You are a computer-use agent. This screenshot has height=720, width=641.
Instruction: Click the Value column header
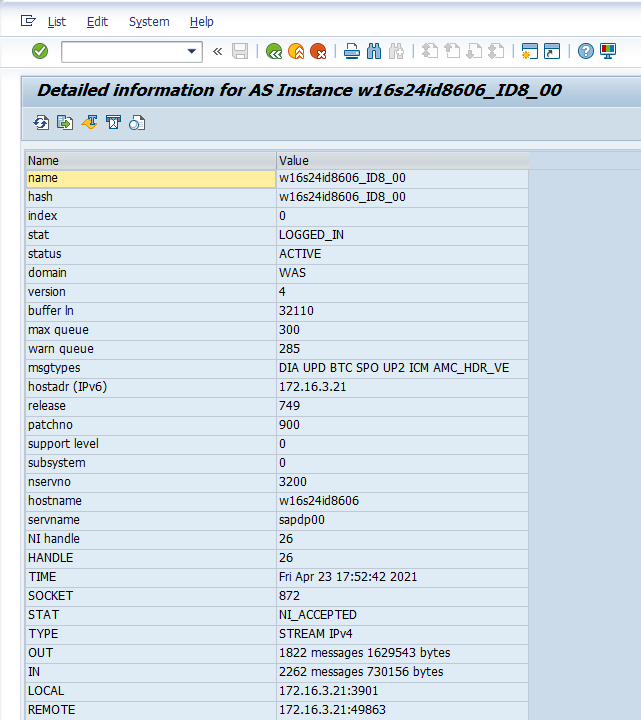400,160
